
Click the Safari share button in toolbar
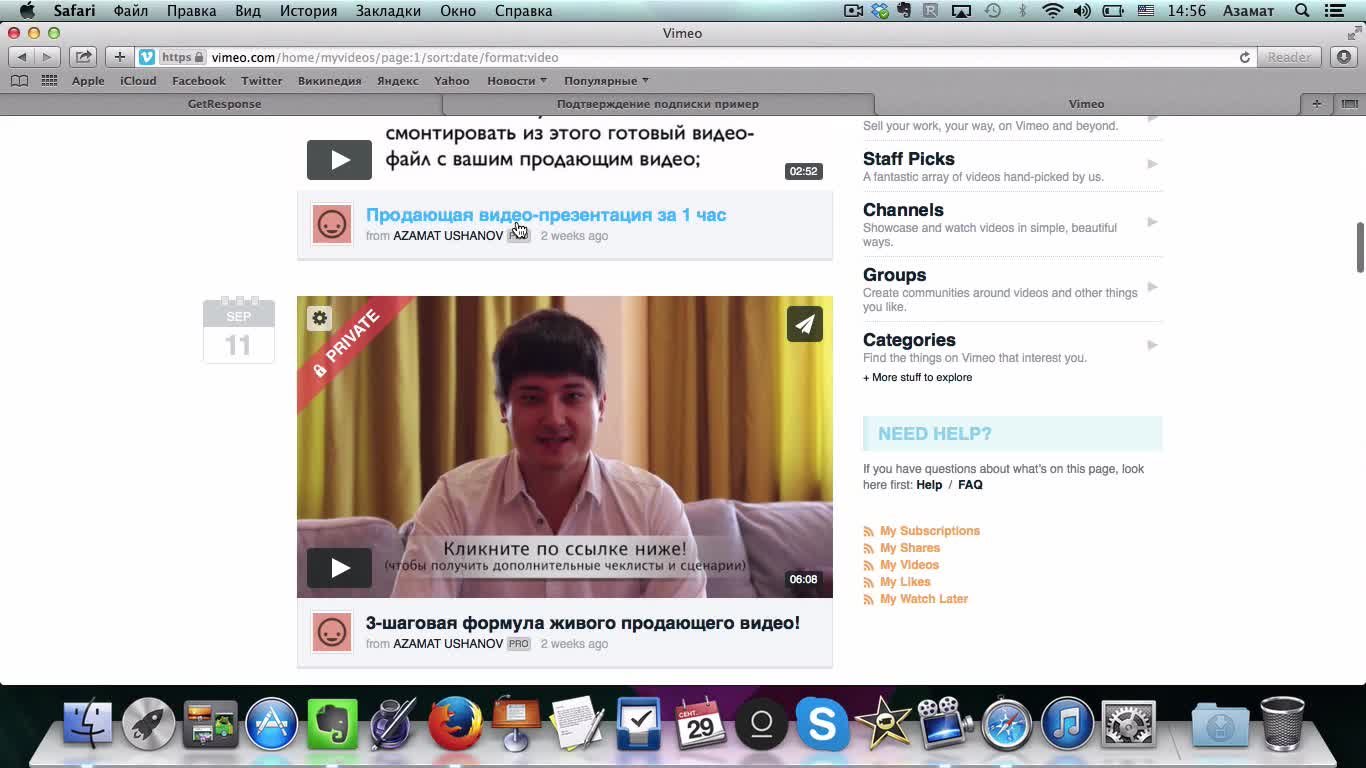pos(84,57)
